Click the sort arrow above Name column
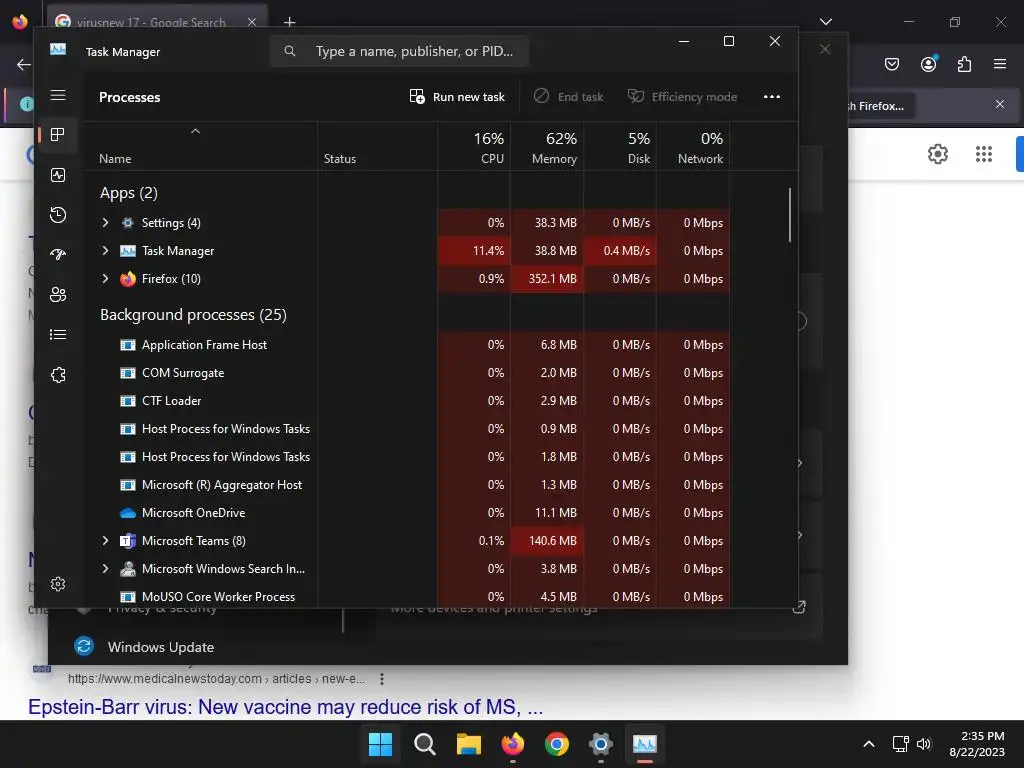Viewport: 1024px width, 768px height. tap(195, 131)
